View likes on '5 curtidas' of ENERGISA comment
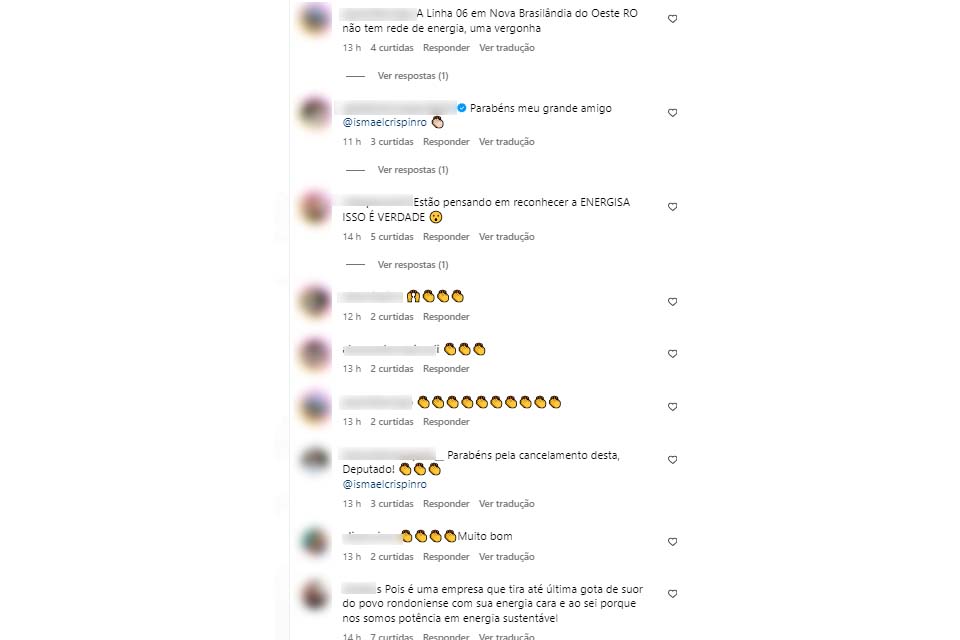The width and height of the screenshot is (960, 640). click(392, 236)
